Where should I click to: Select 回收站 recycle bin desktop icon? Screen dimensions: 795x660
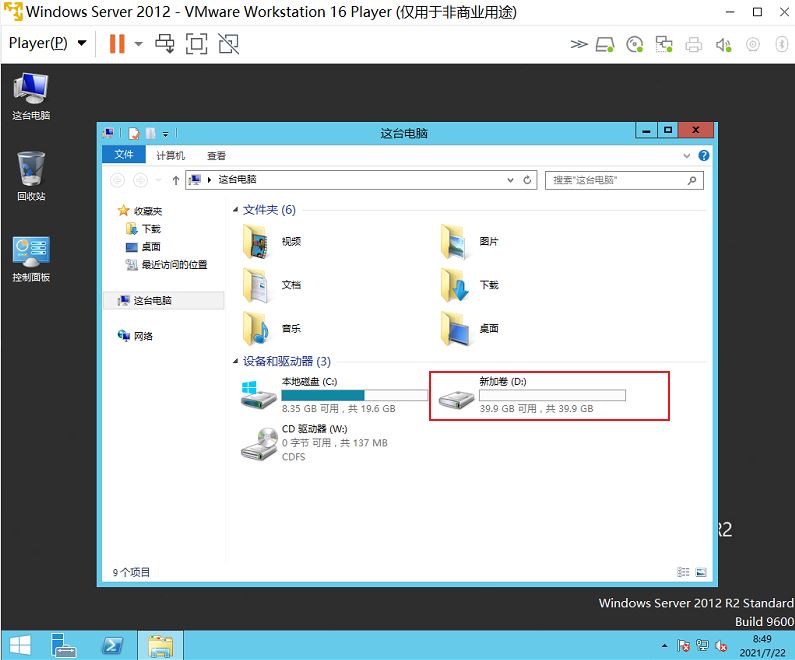tap(31, 176)
